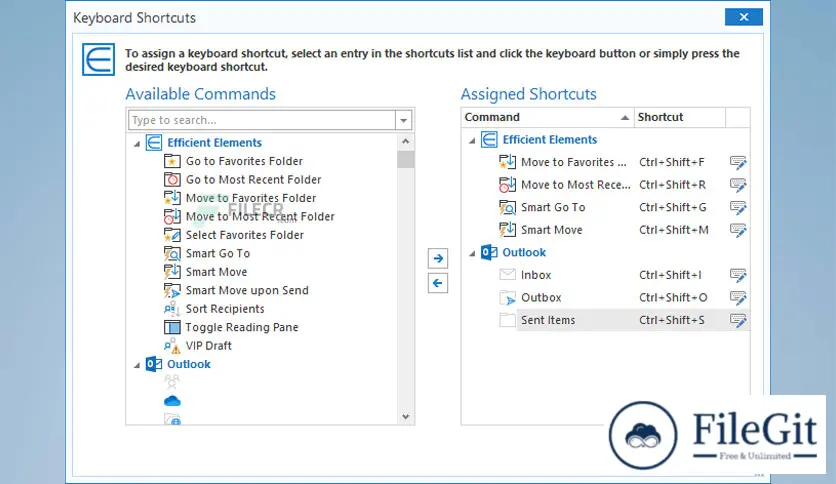Edit shortcut for Outbox row
Viewport: 836px width, 484px height.
tap(738, 297)
